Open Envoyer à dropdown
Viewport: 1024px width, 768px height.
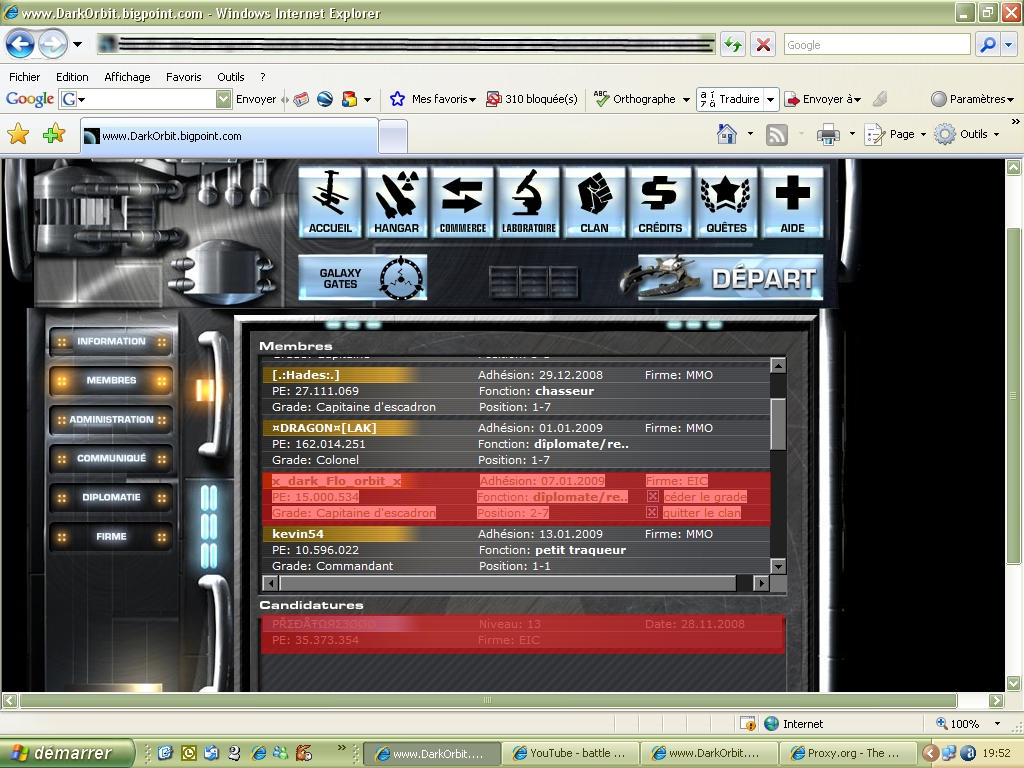click(x=823, y=99)
